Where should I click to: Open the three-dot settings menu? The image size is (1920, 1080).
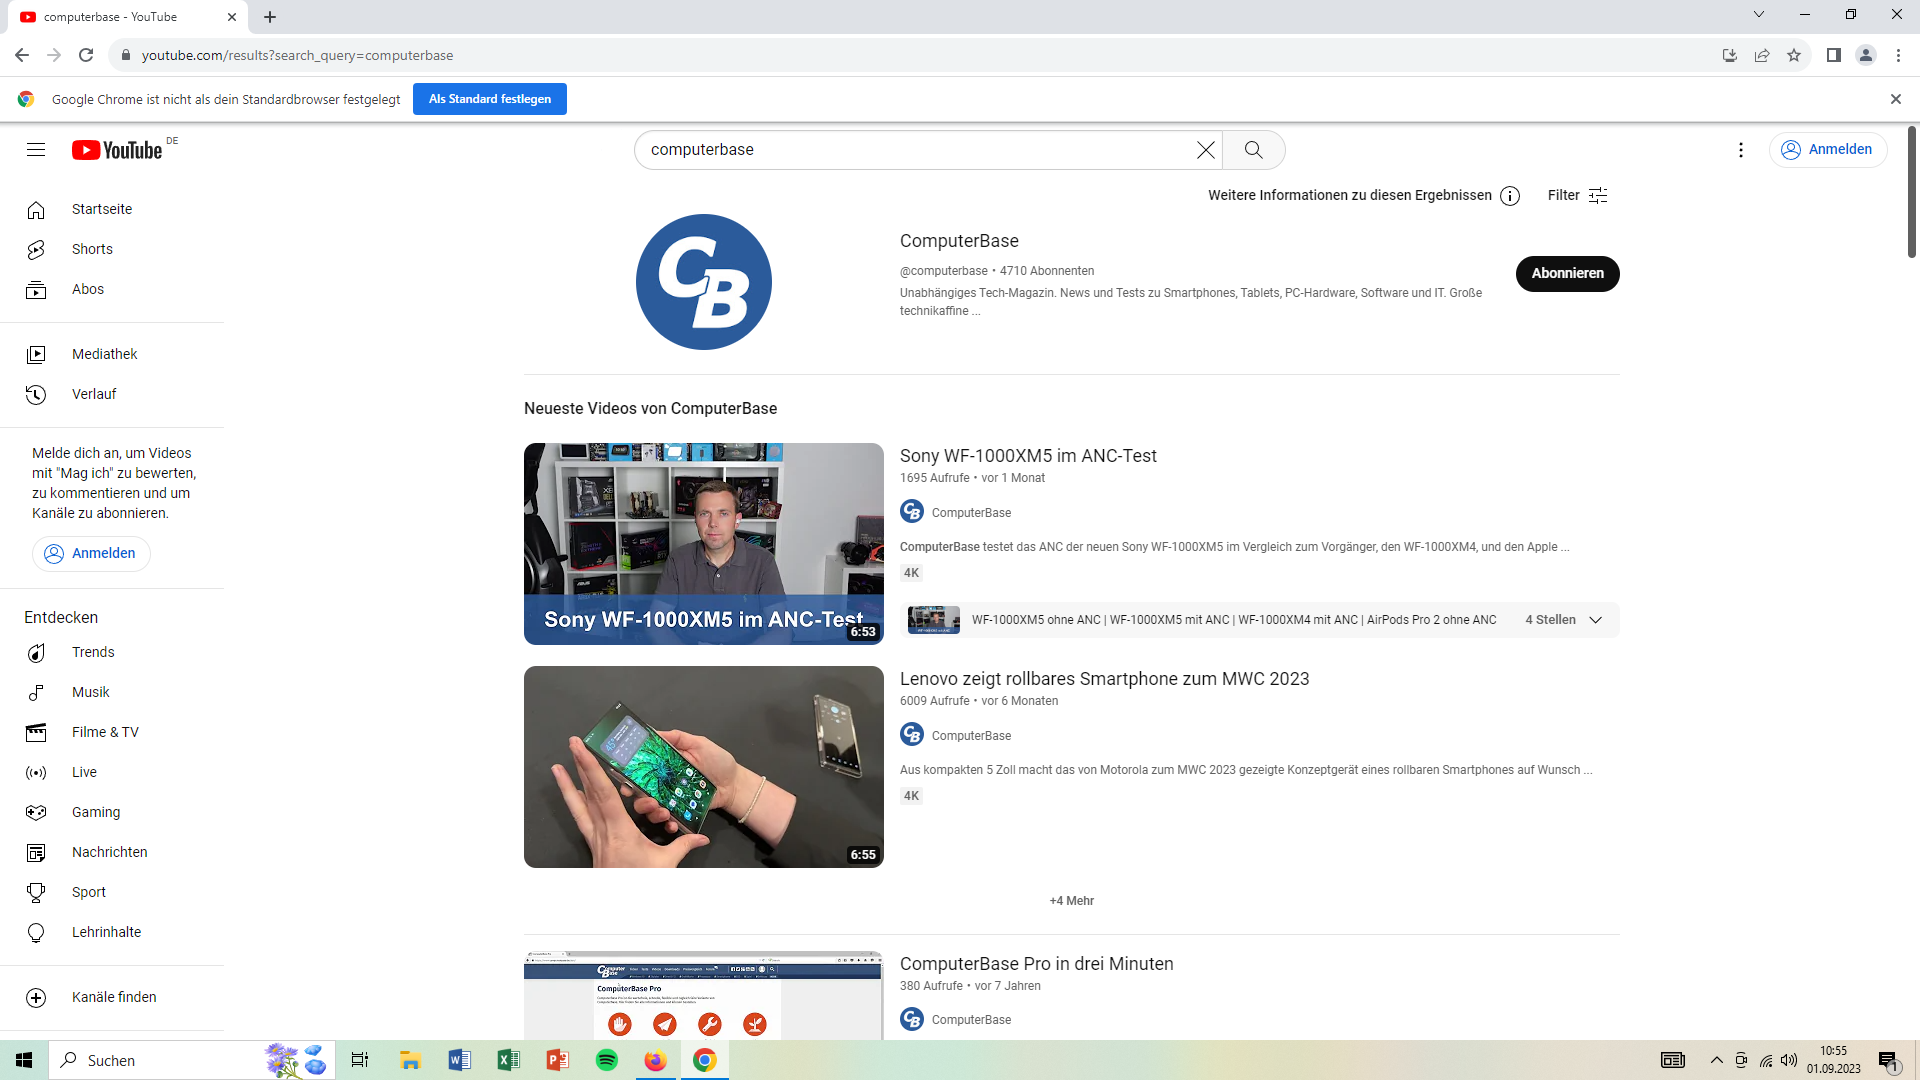pyautogui.click(x=1741, y=150)
